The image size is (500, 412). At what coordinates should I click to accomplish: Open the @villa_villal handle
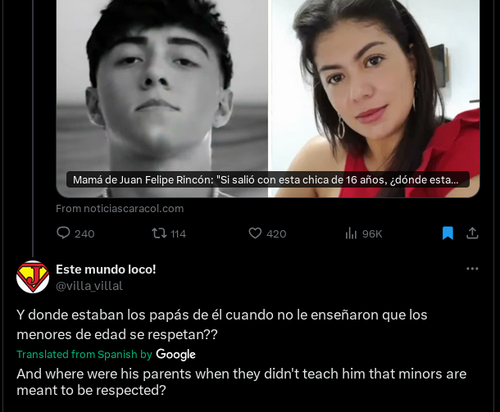(89, 286)
